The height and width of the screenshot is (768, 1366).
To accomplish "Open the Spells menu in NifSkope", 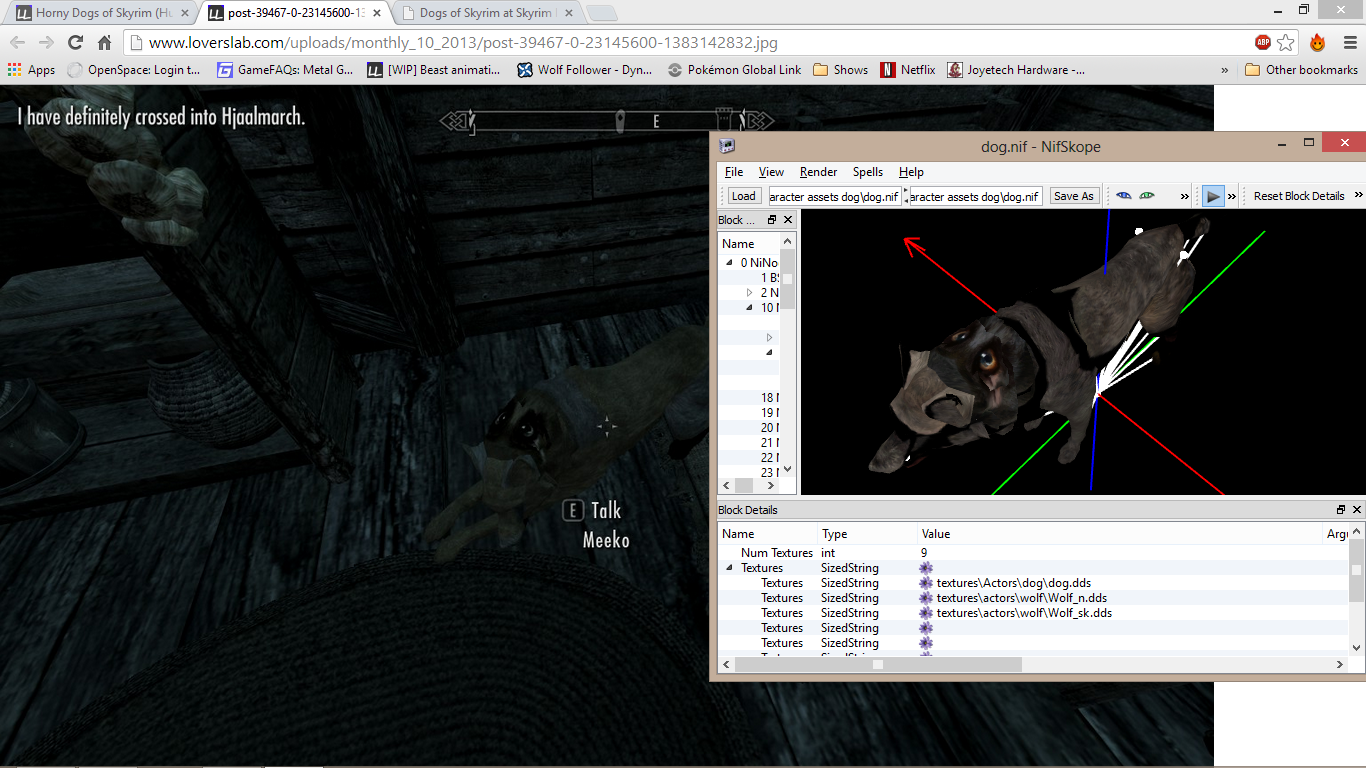I will pyautogui.click(x=868, y=172).
